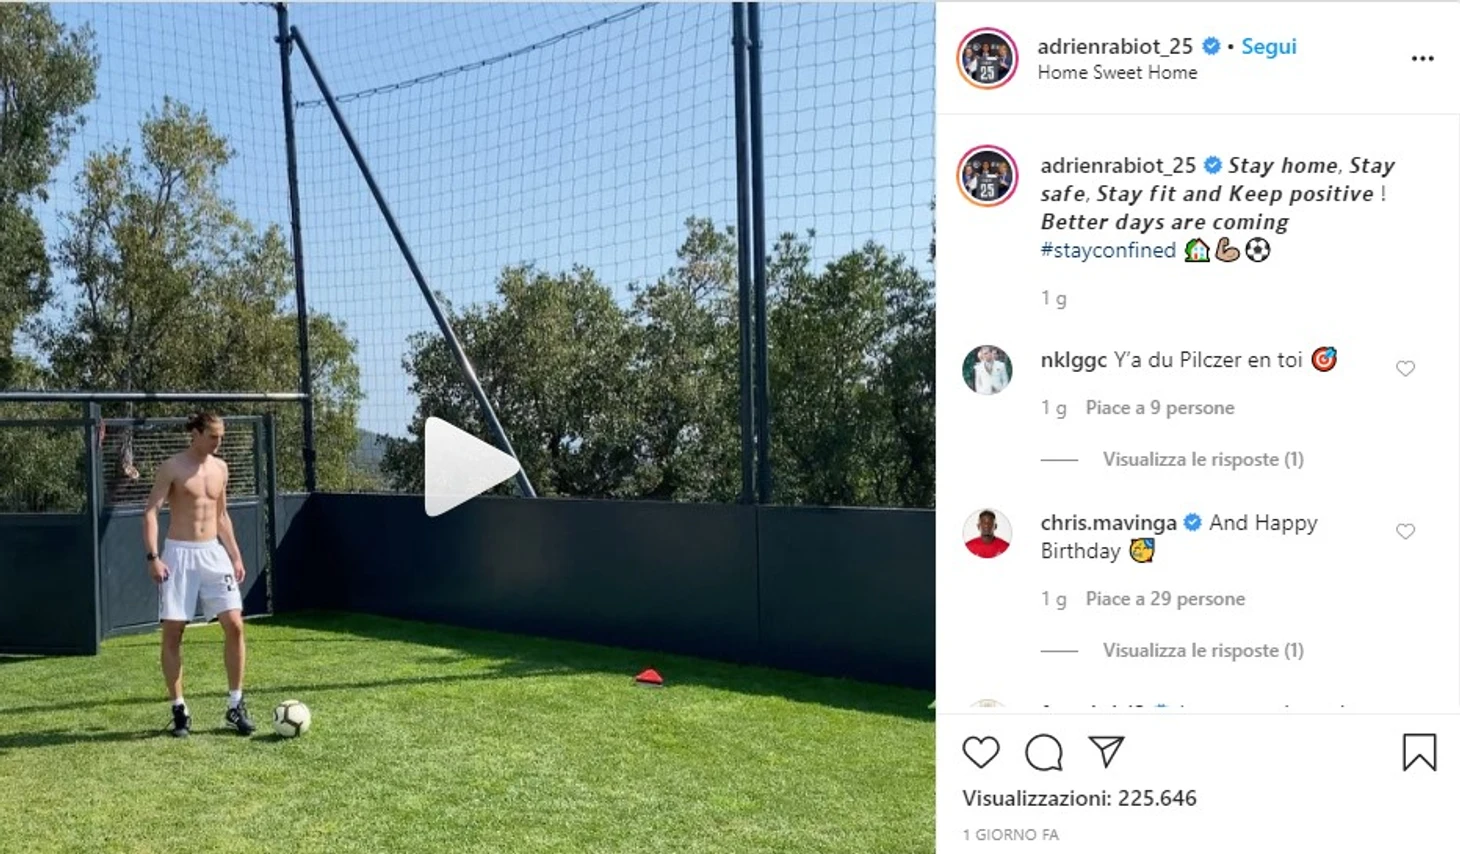Open the Home Sweet Home location
This screenshot has height=854, width=1460.
click(x=1117, y=72)
